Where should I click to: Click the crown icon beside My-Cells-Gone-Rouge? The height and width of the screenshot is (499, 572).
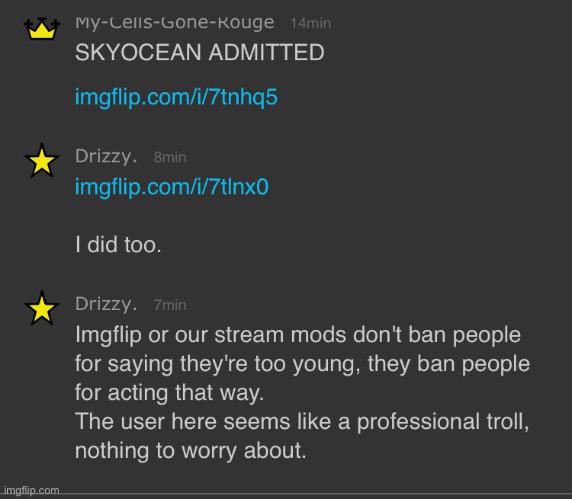coord(42,28)
